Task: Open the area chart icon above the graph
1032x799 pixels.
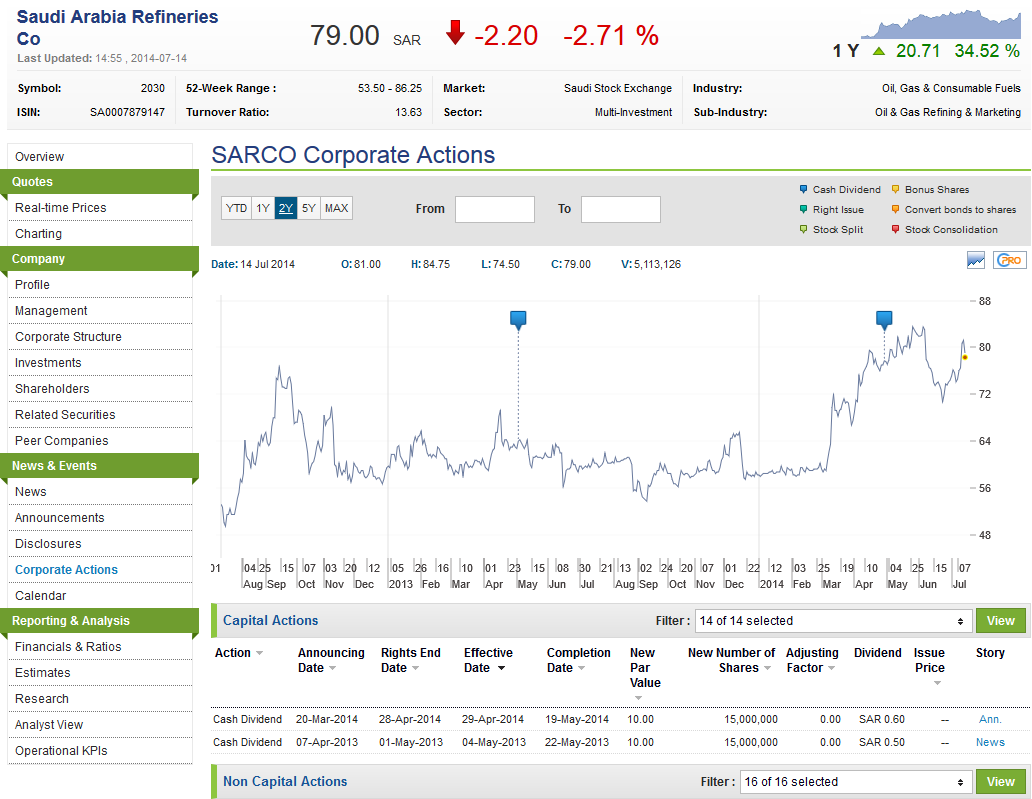Action: click(x=976, y=260)
